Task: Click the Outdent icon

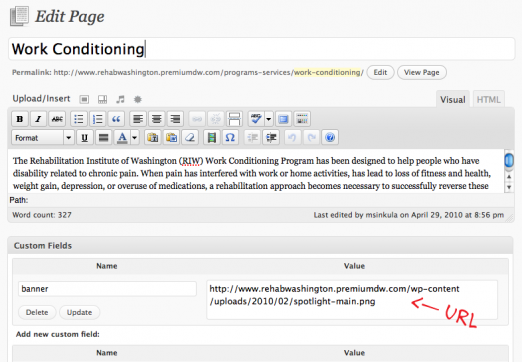Action: (x=252, y=138)
